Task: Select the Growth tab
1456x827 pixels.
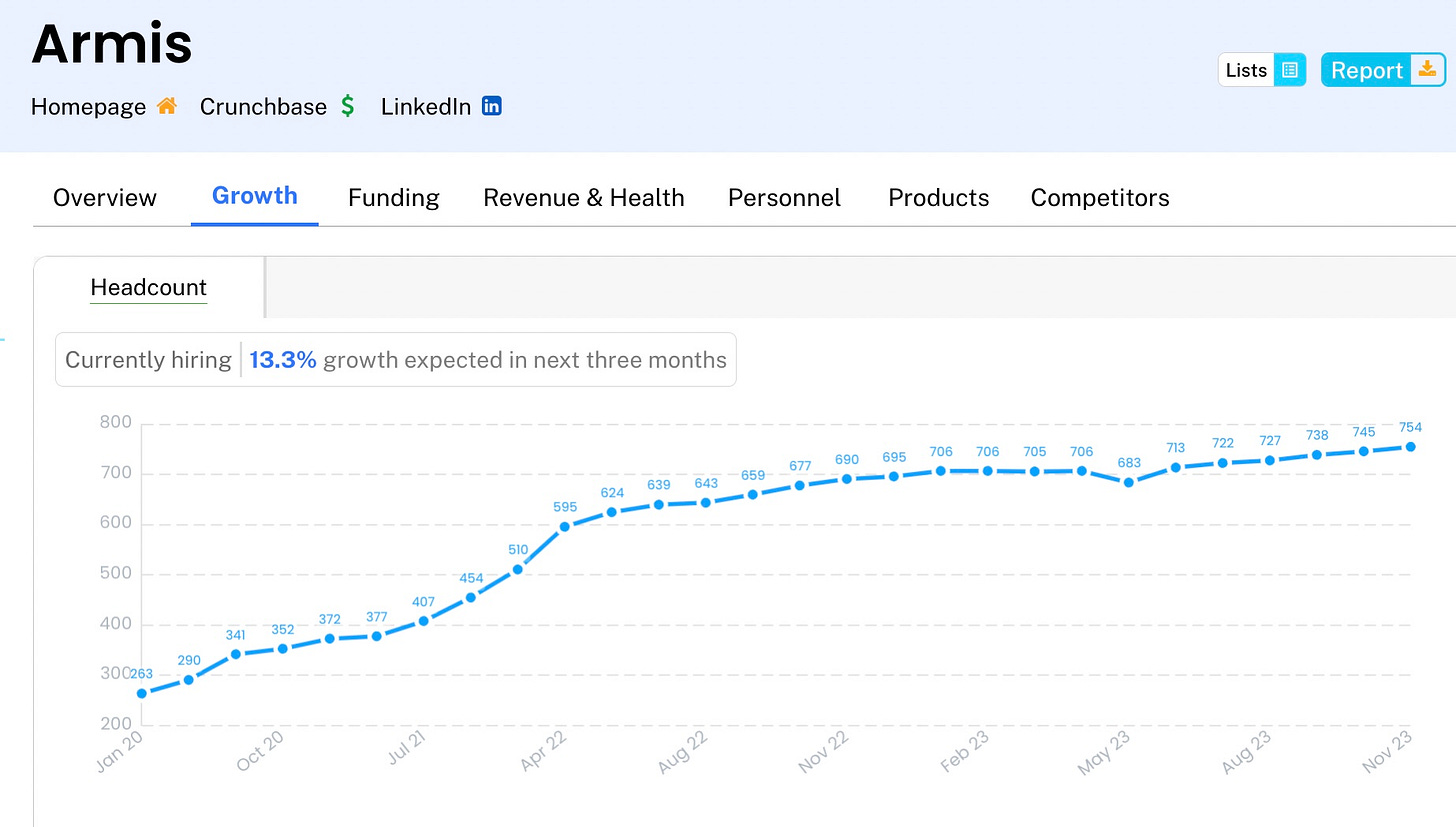Action: [x=255, y=196]
